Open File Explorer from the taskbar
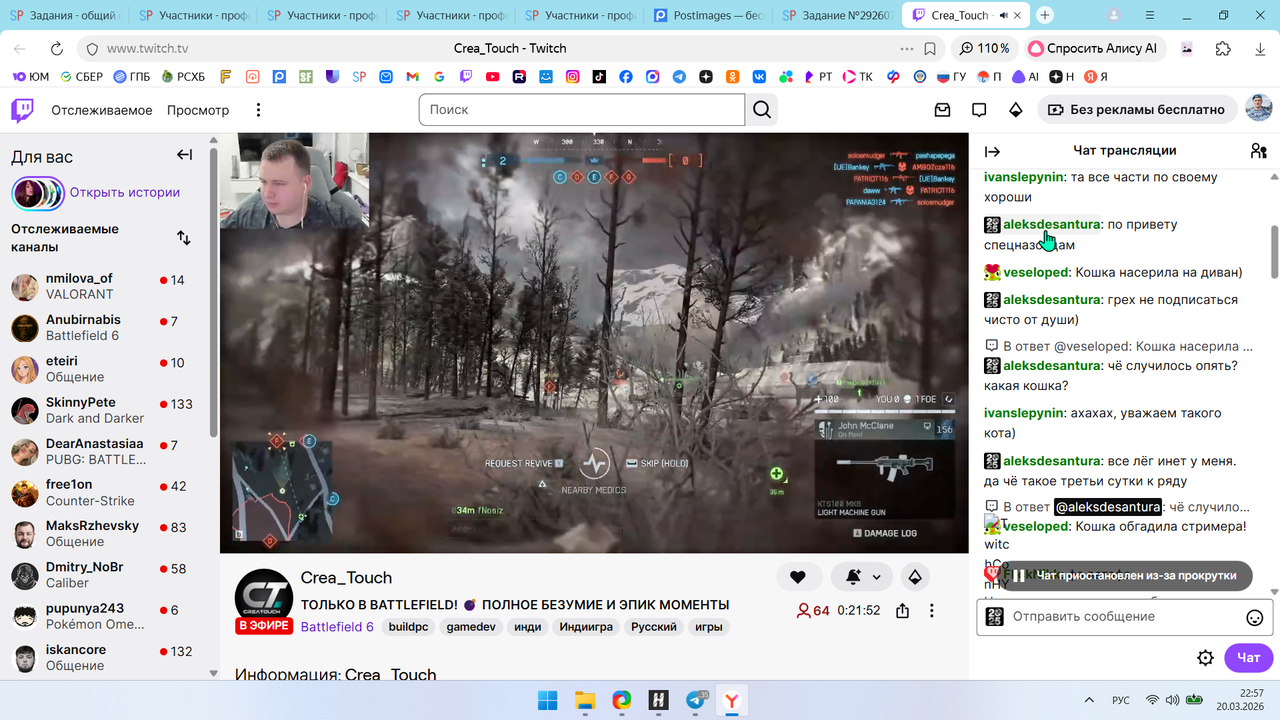Viewport: 1280px width, 720px height. coord(585,700)
